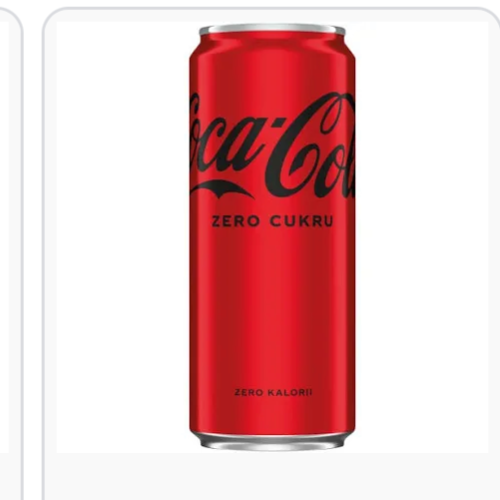Click the silver top rim of can
The image size is (500, 500).
(272, 29)
